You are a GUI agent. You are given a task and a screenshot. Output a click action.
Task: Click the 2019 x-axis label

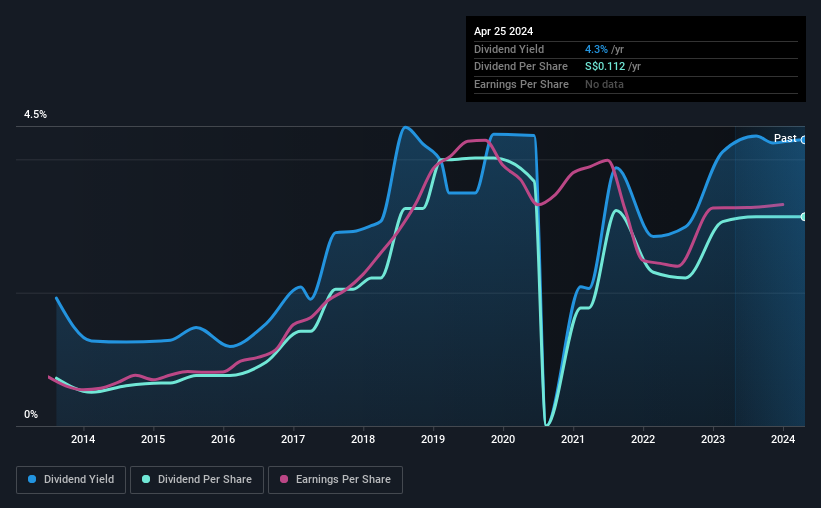433,439
